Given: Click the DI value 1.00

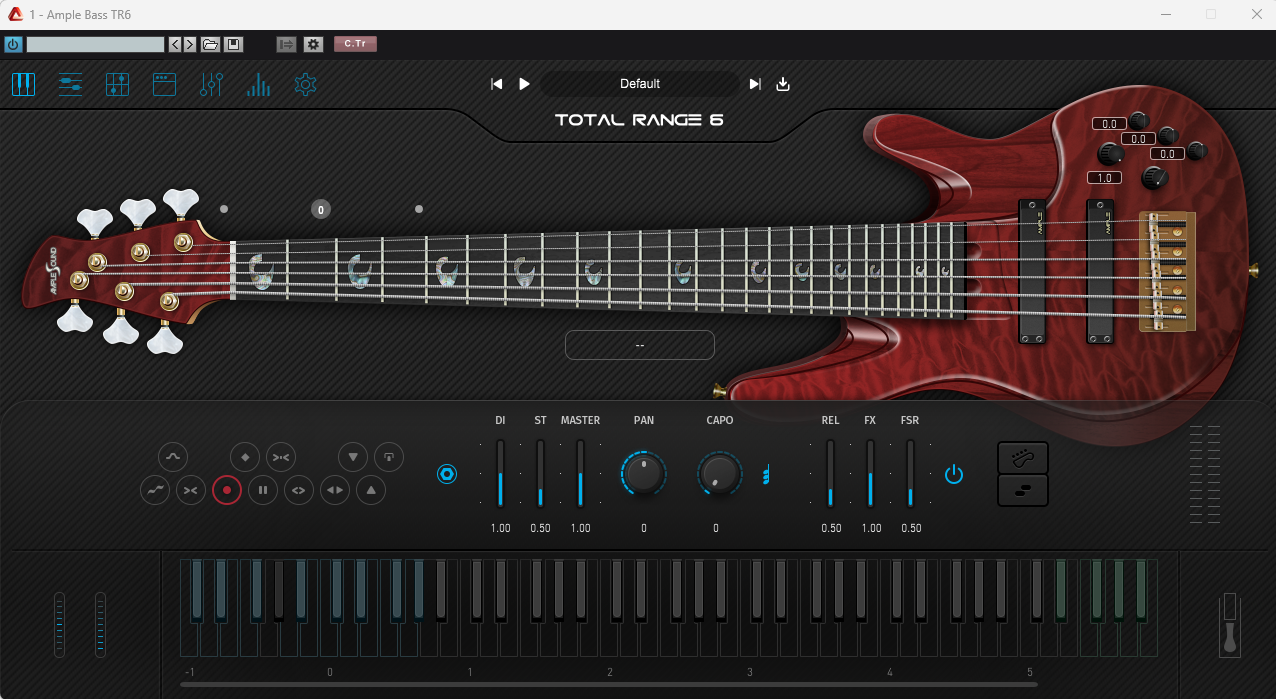Looking at the screenshot, I should (x=500, y=528).
